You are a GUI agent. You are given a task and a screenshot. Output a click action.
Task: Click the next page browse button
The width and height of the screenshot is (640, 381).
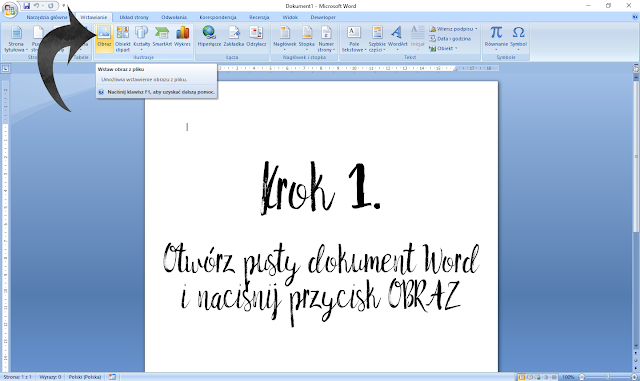[636, 367]
